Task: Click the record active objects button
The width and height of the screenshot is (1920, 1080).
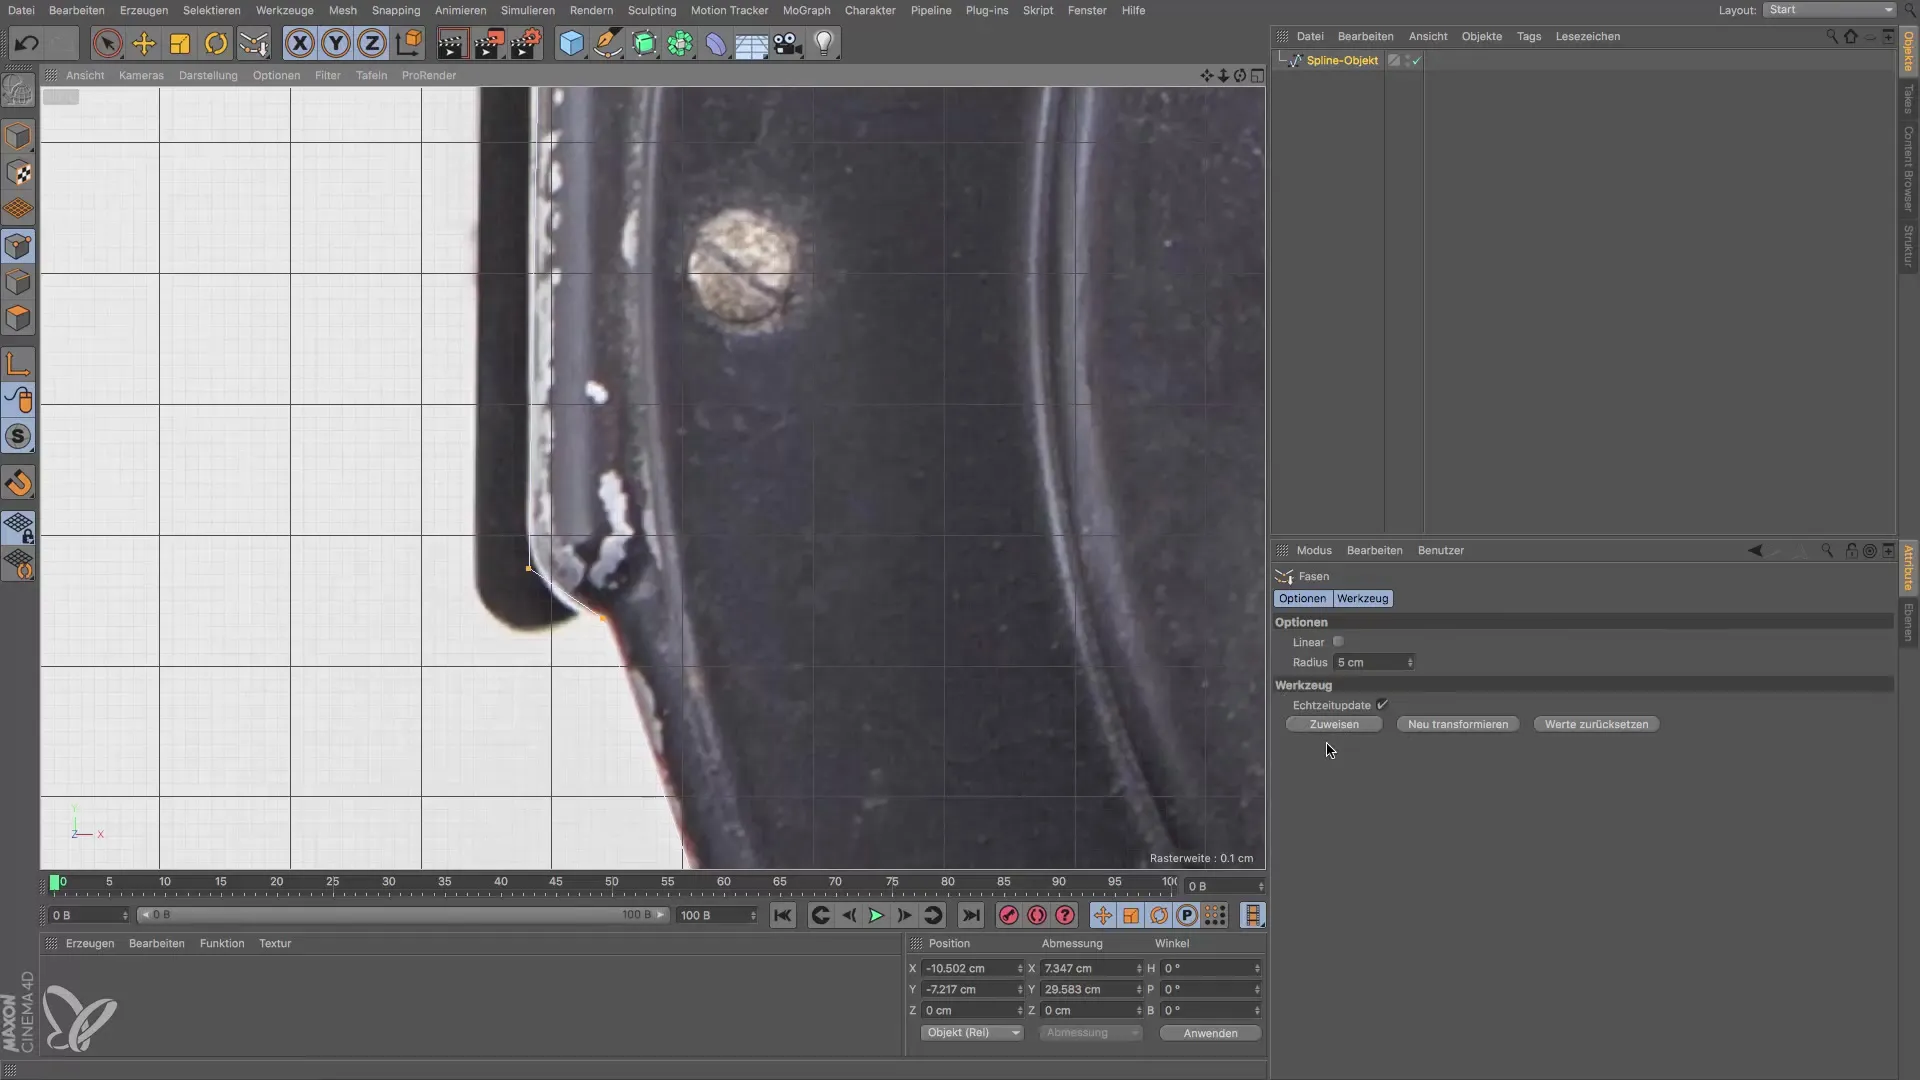Action: pyautogui.click(x=1009, y=915)
